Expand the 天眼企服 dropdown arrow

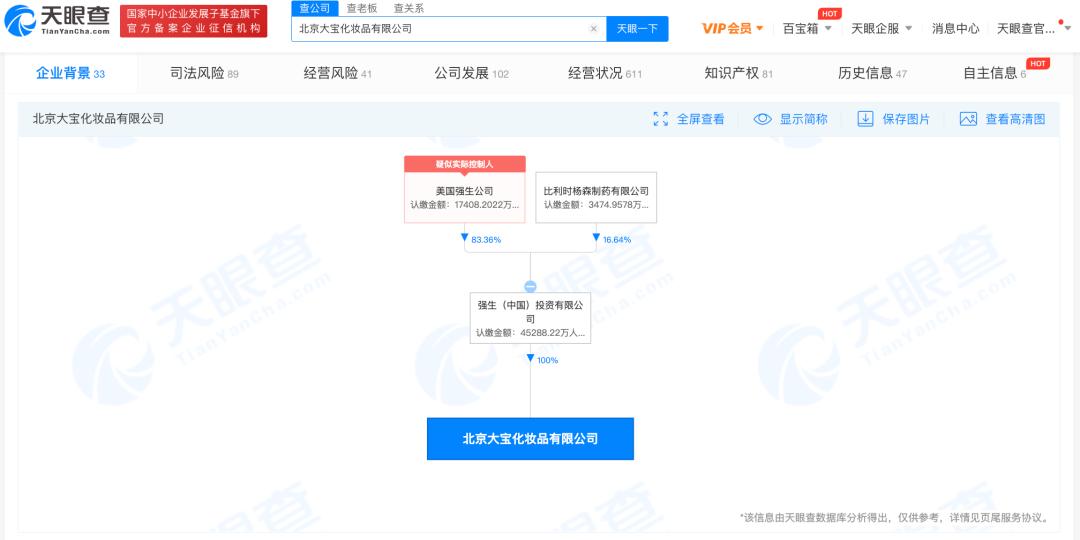pyautogui.click(x=908, y=28)
